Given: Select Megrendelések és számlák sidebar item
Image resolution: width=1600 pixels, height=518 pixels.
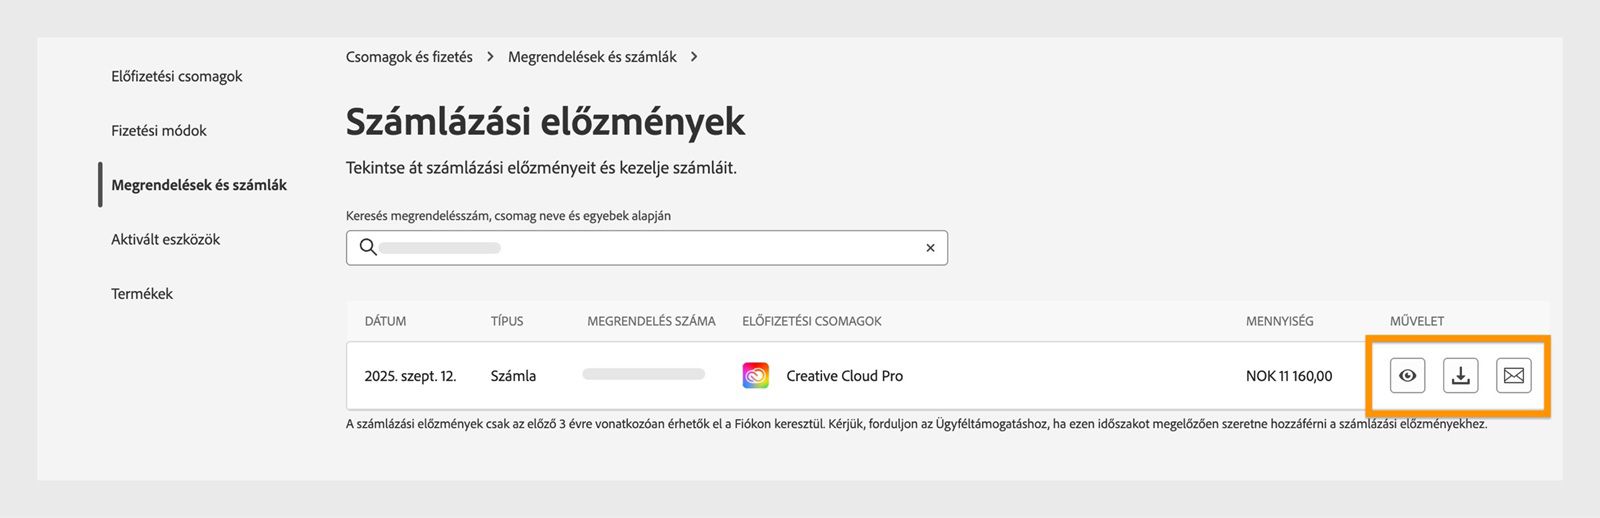Looking at the screenshot, I should click(199, 185).
